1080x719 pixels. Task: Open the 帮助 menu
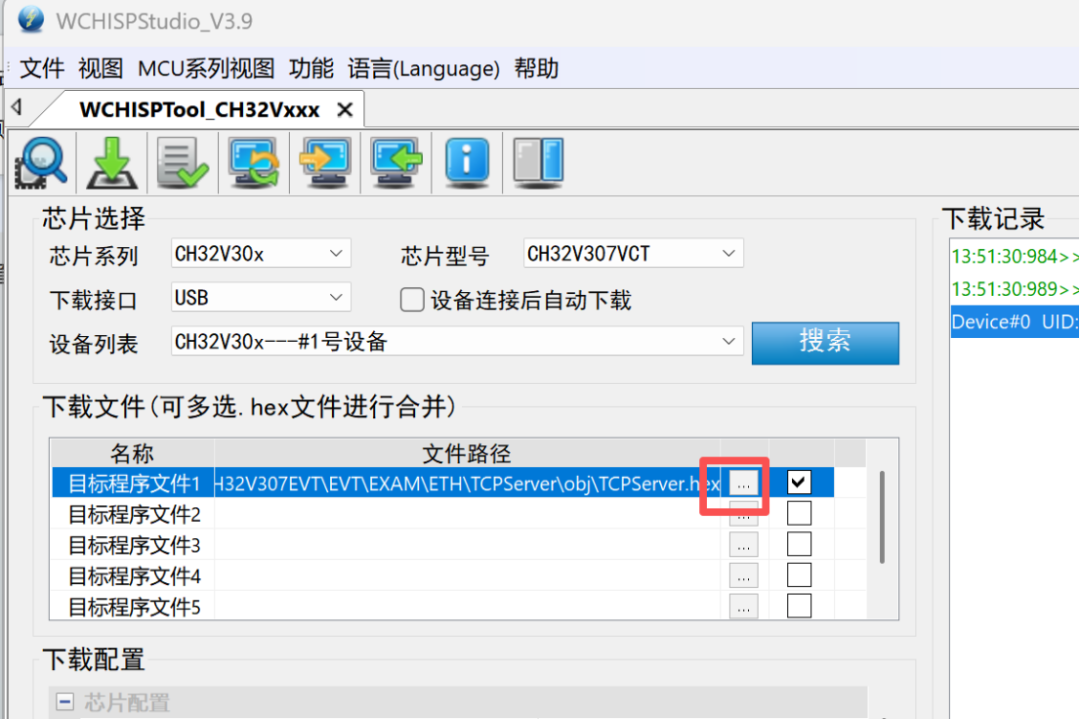click(x=537, y=68)
